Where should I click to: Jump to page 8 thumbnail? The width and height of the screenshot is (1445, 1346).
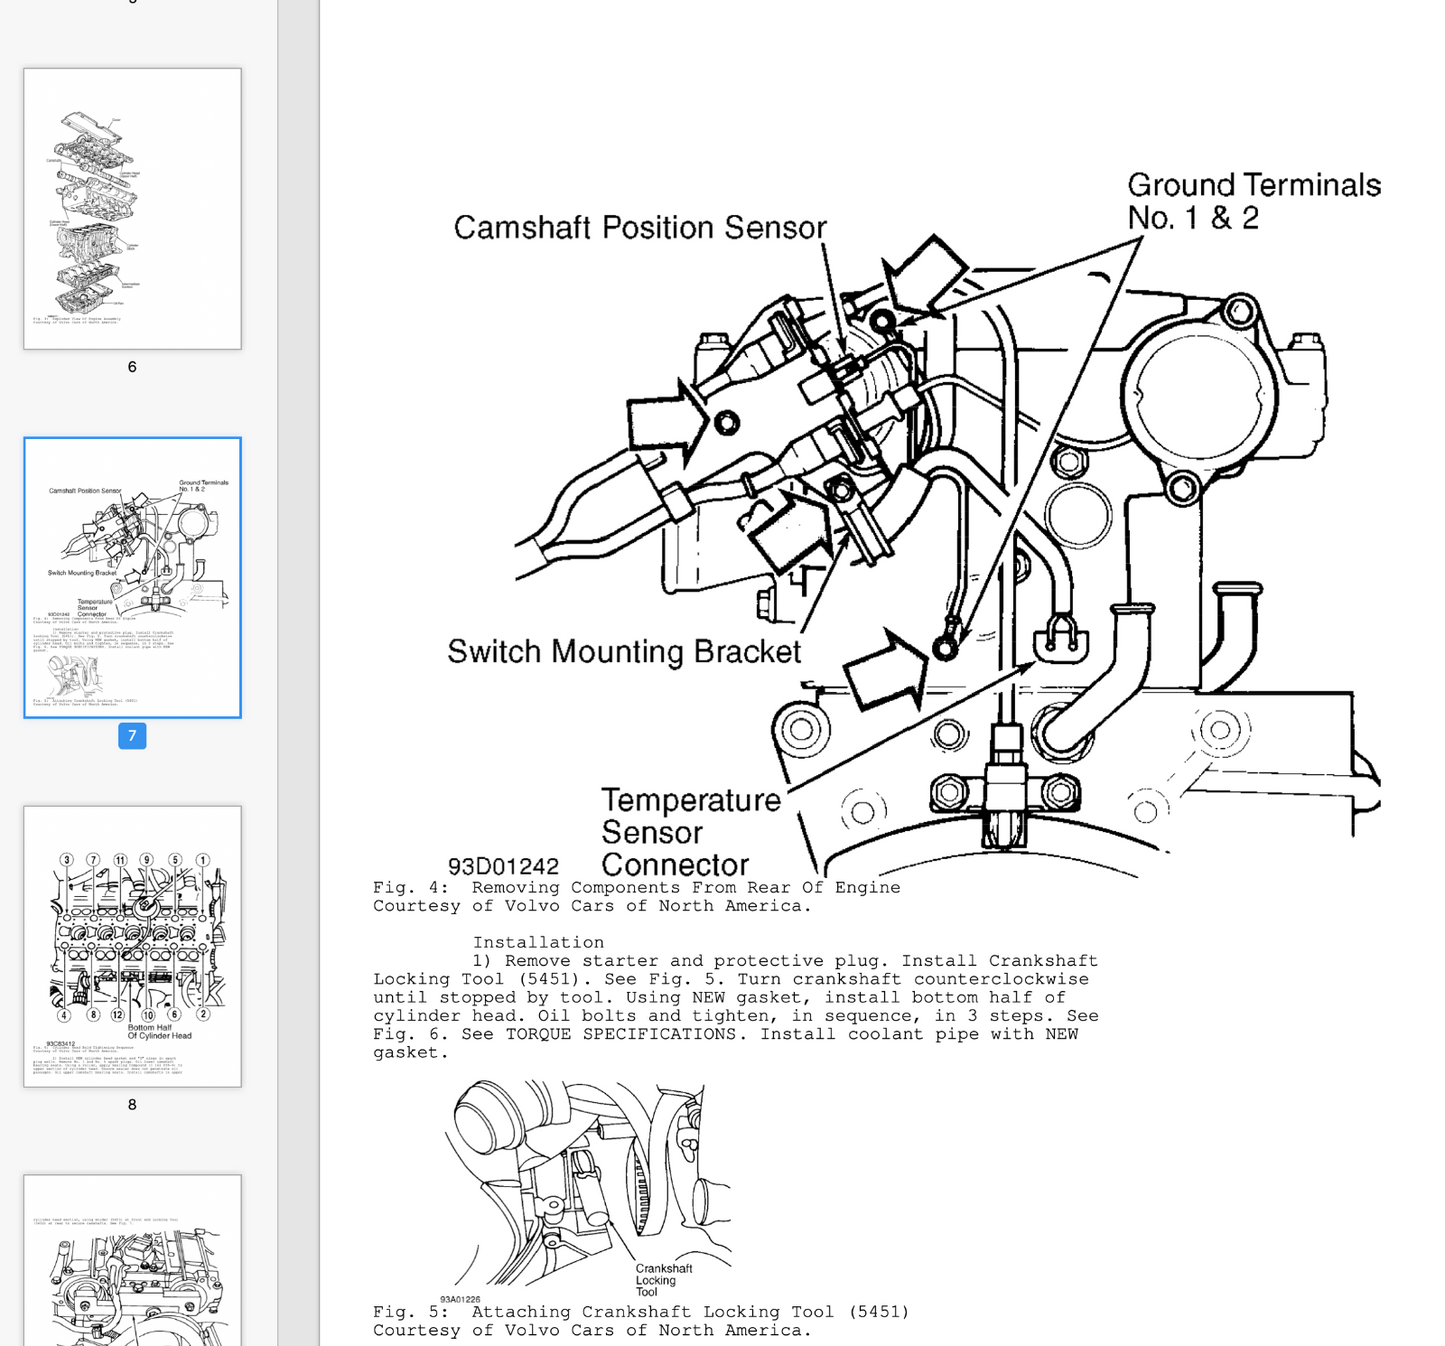pyautogui.click(x=132, y=946)
